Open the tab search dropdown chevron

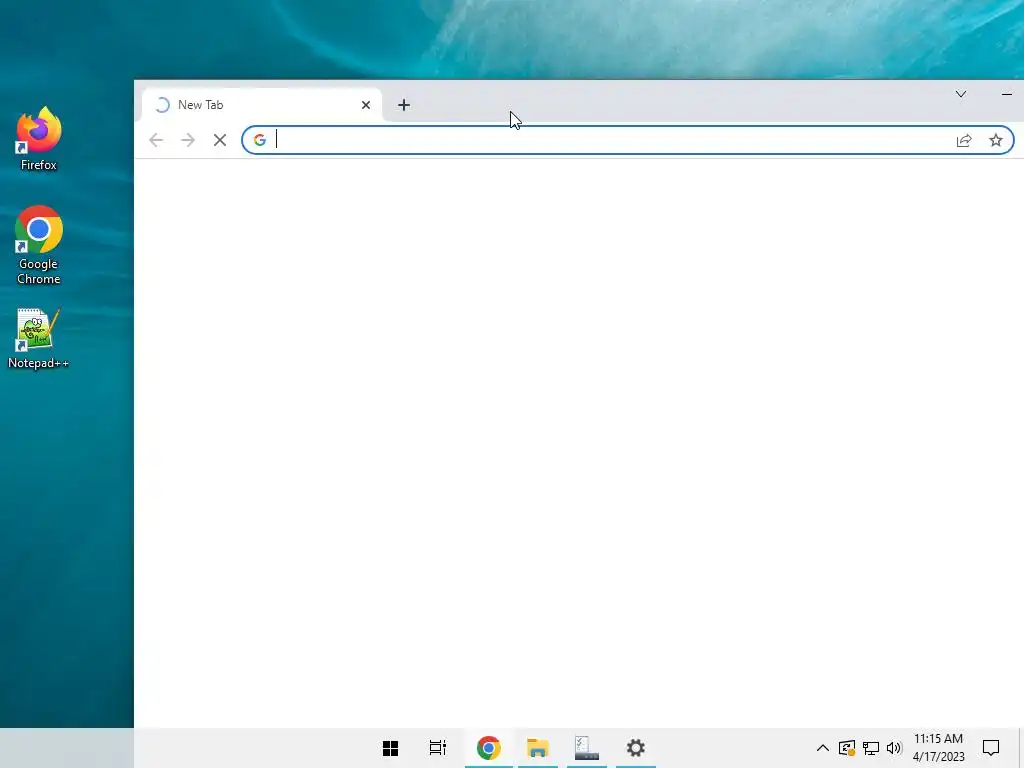961,94
